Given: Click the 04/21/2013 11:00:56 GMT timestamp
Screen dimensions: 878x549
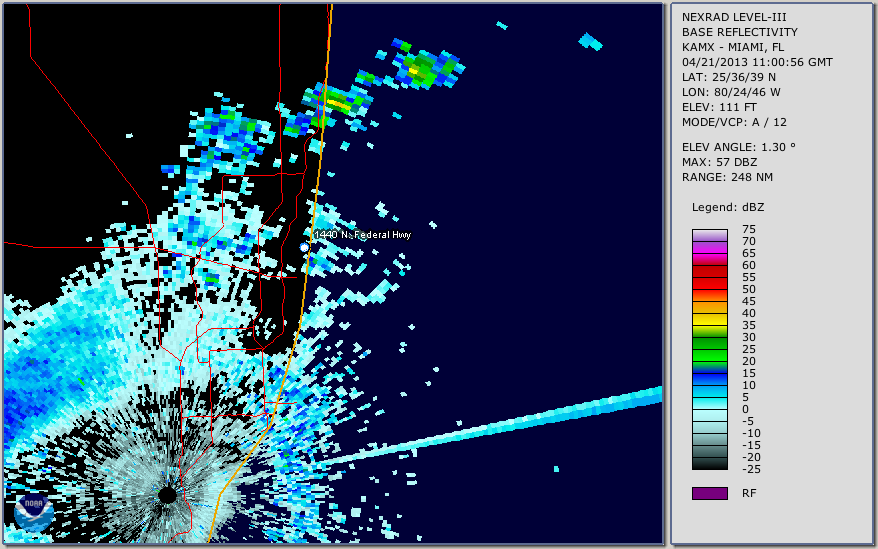Looking at the screenshot, I should point(757,62).
